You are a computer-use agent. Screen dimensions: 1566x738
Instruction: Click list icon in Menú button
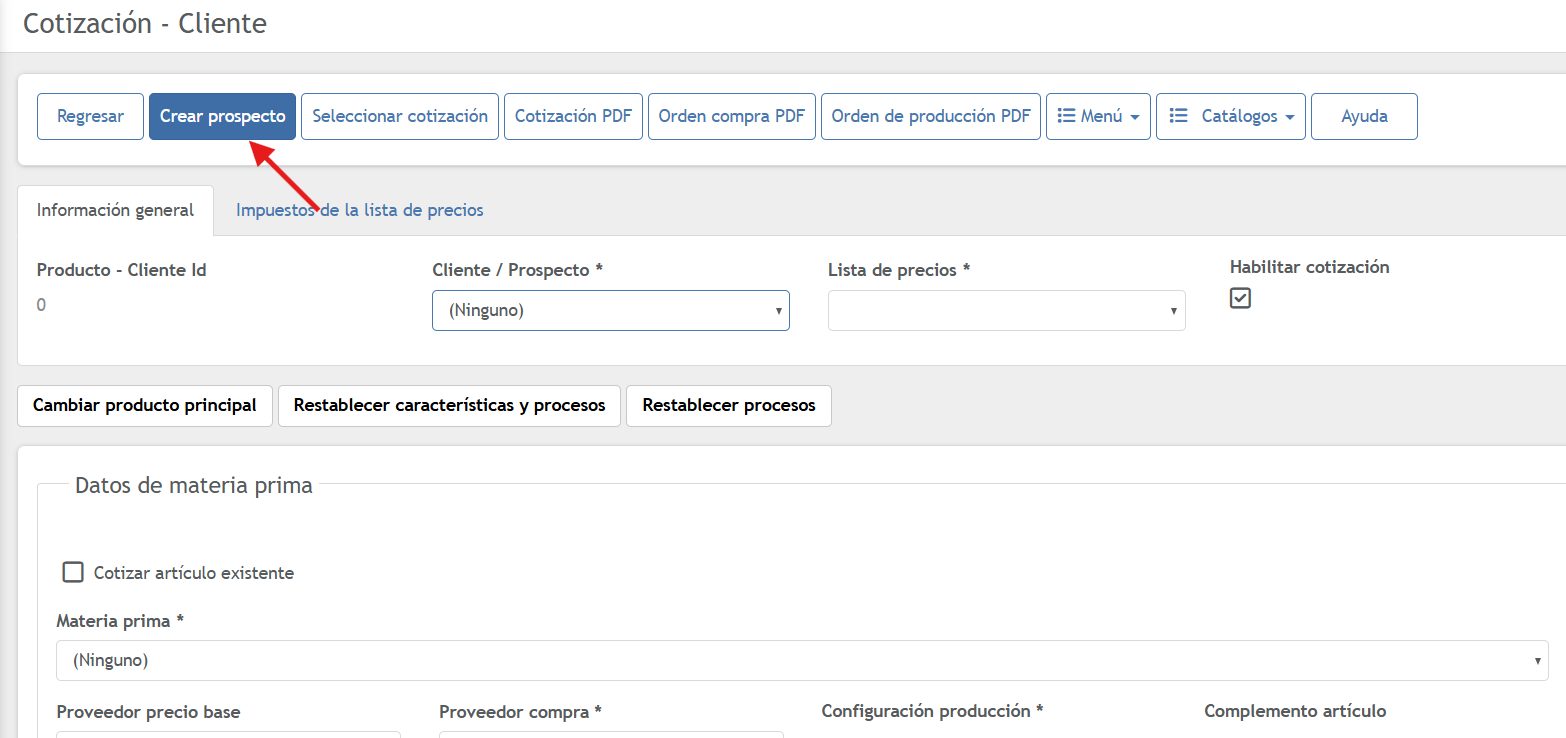pyautogui.click(x=1066, y=116)
